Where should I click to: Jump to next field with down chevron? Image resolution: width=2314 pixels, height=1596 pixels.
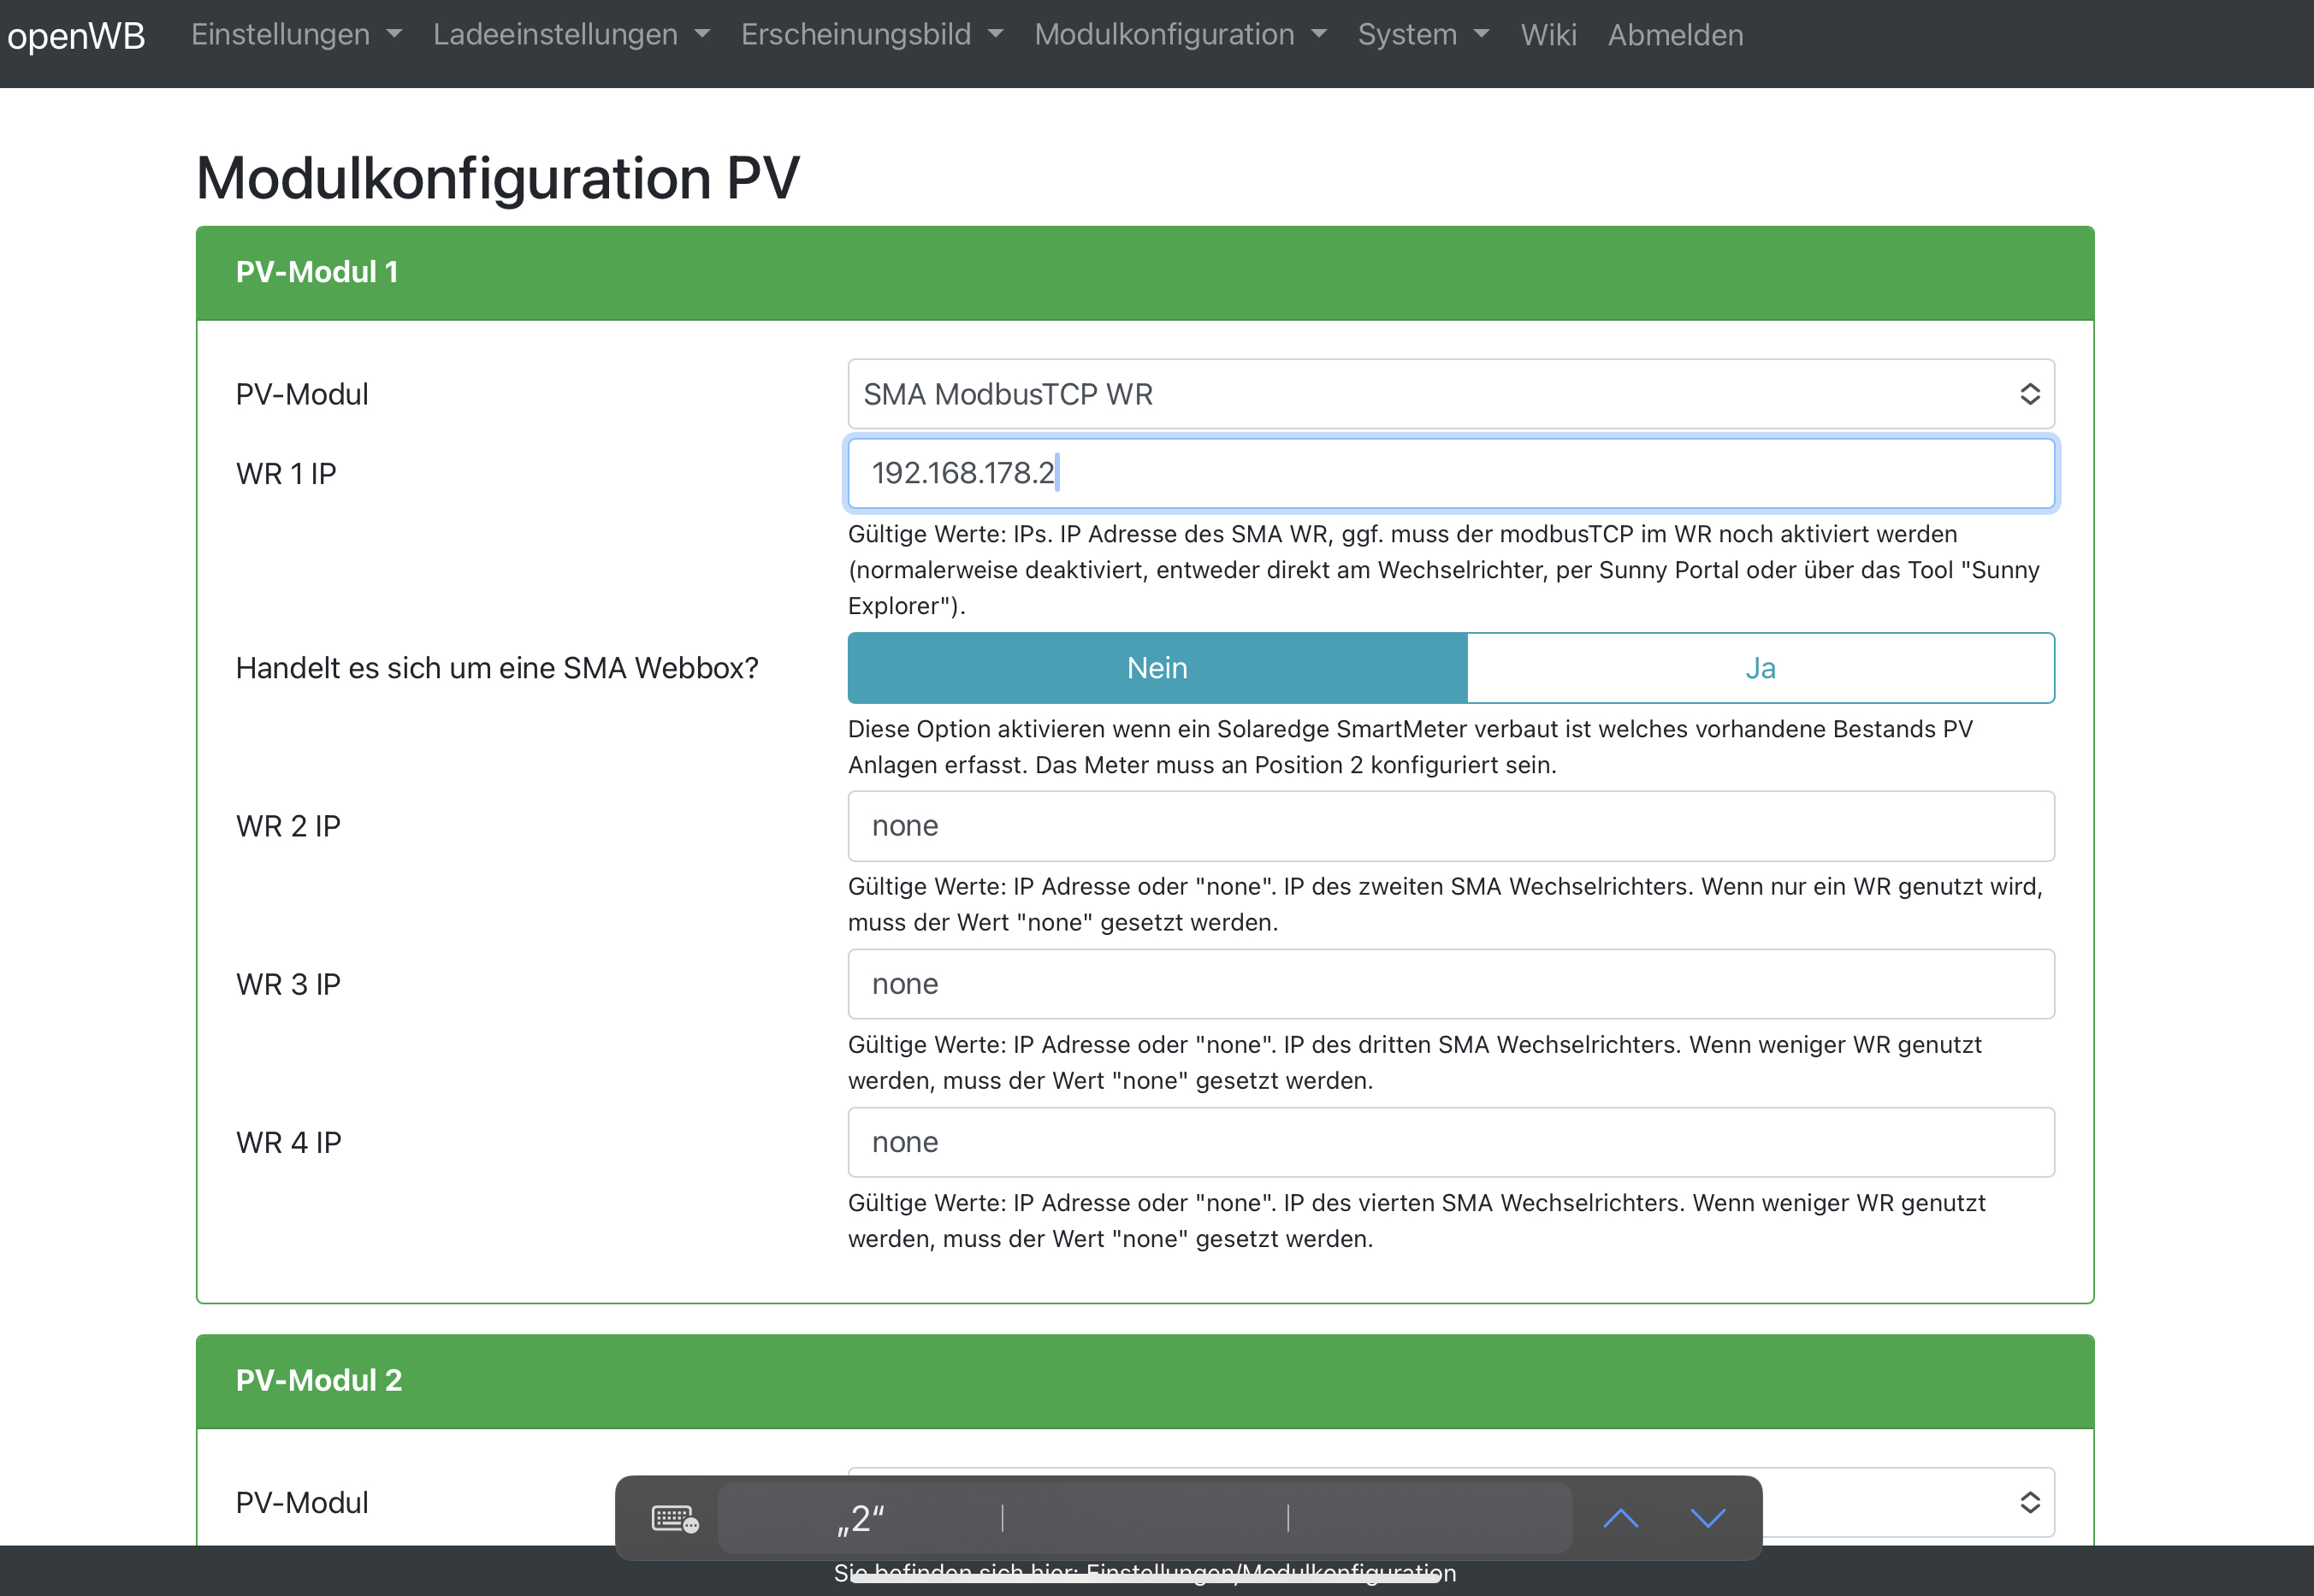(x=1707, y=1519)
